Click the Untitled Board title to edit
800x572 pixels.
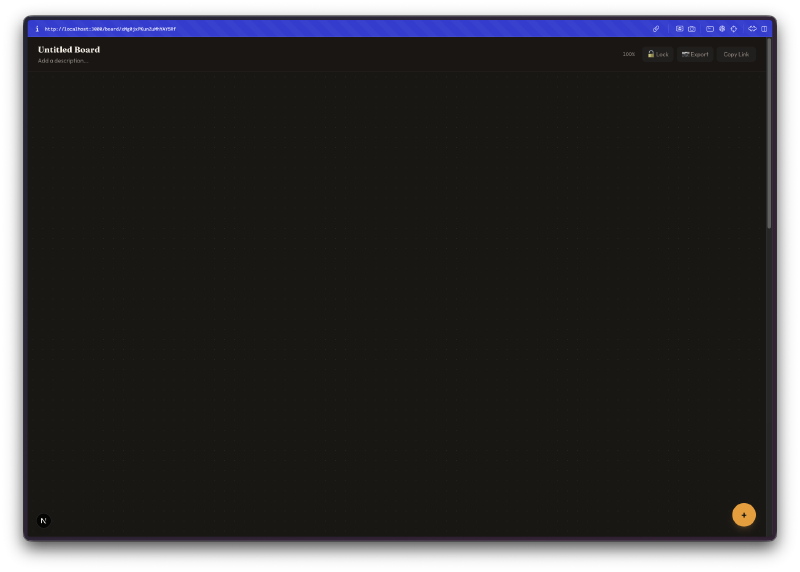click(x=69, y=49)
